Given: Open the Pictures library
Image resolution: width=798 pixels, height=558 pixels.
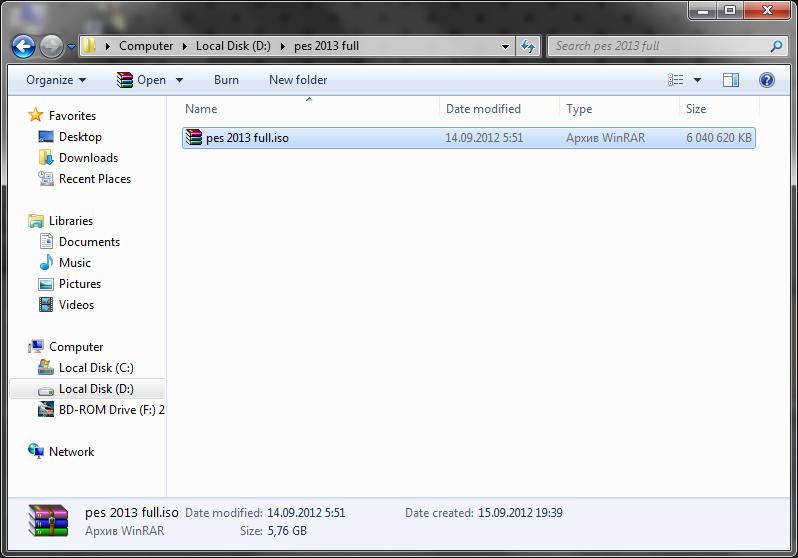Looking at the screenshot, I should tap(80, 284).
